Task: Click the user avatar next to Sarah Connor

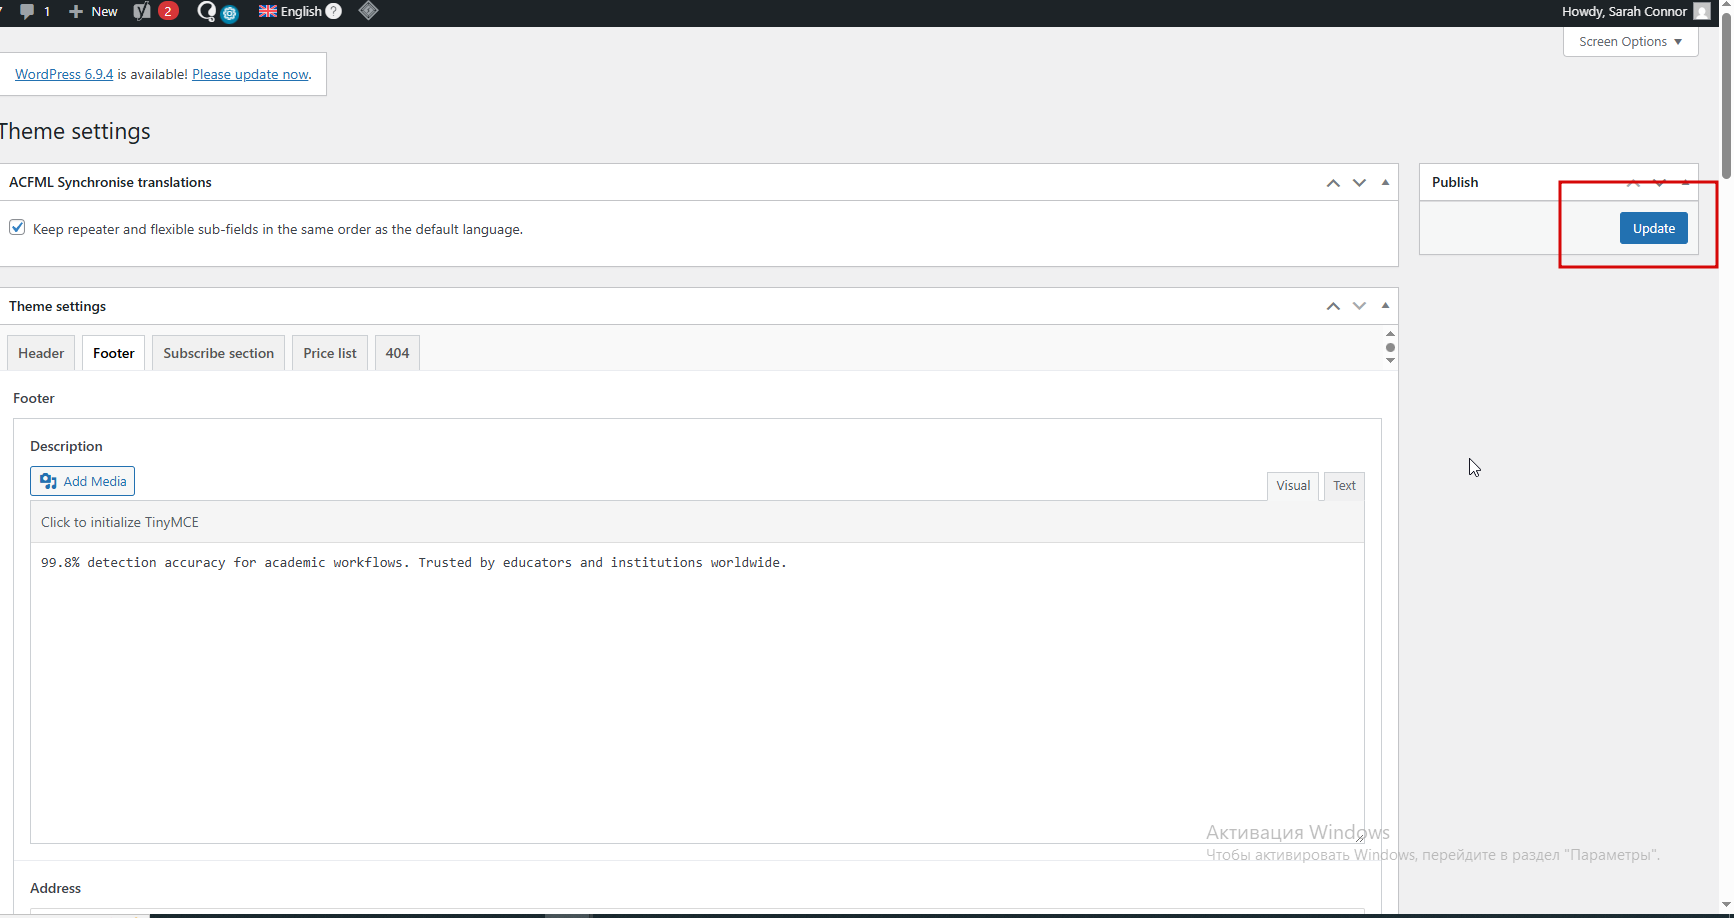Action: click(1702, 11)
